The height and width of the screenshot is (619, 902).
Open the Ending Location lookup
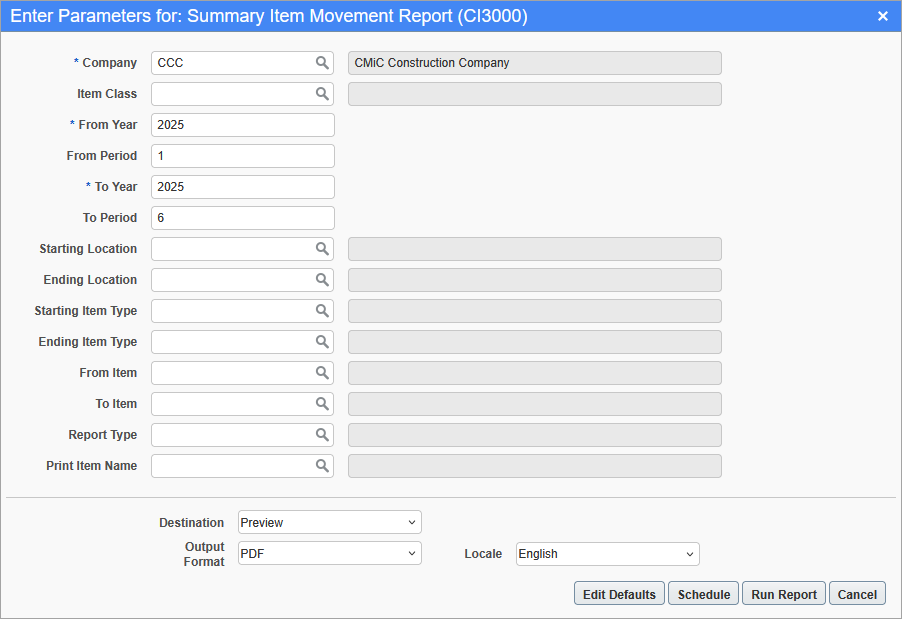[322, 279]
